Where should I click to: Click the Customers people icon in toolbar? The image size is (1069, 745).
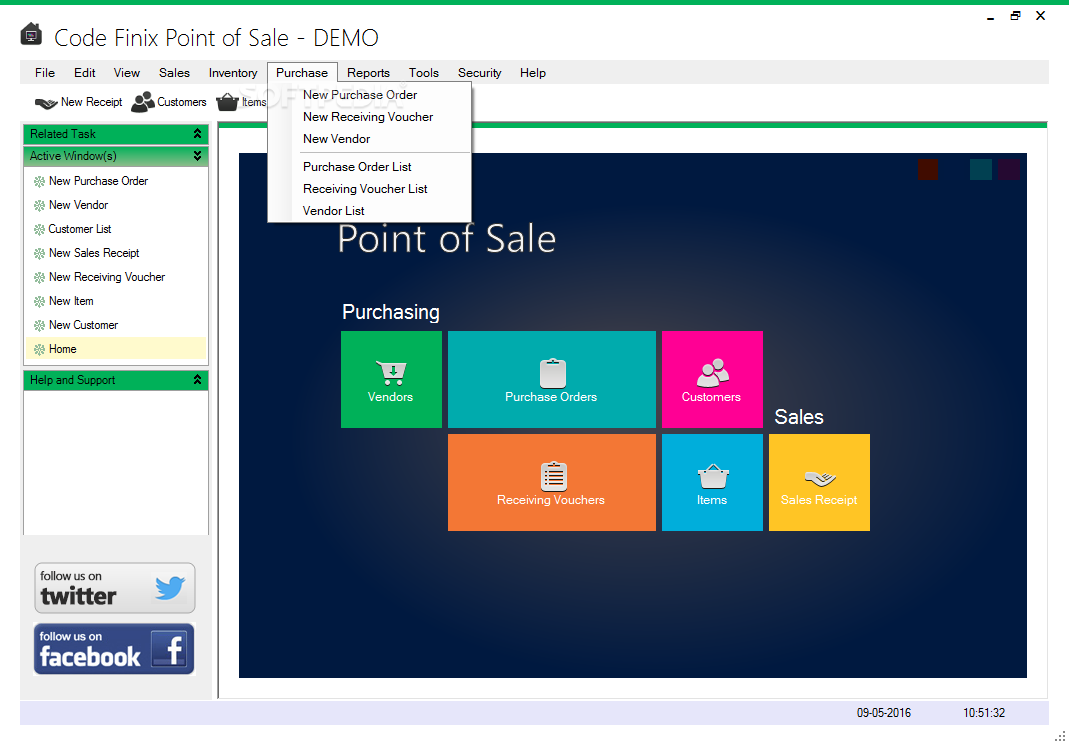click(x=142, y=102)
